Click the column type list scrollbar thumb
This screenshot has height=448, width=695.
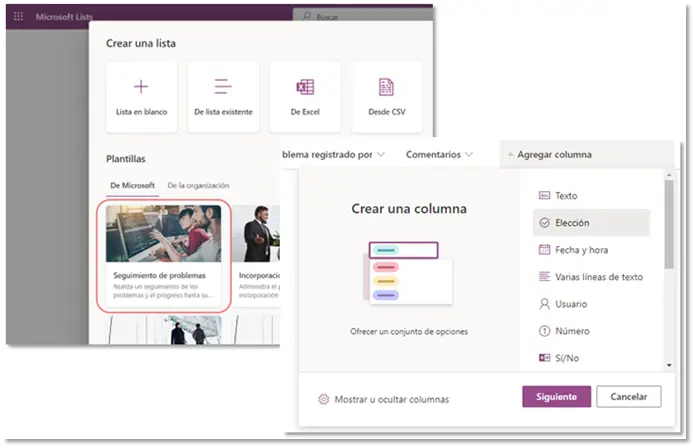669,224
